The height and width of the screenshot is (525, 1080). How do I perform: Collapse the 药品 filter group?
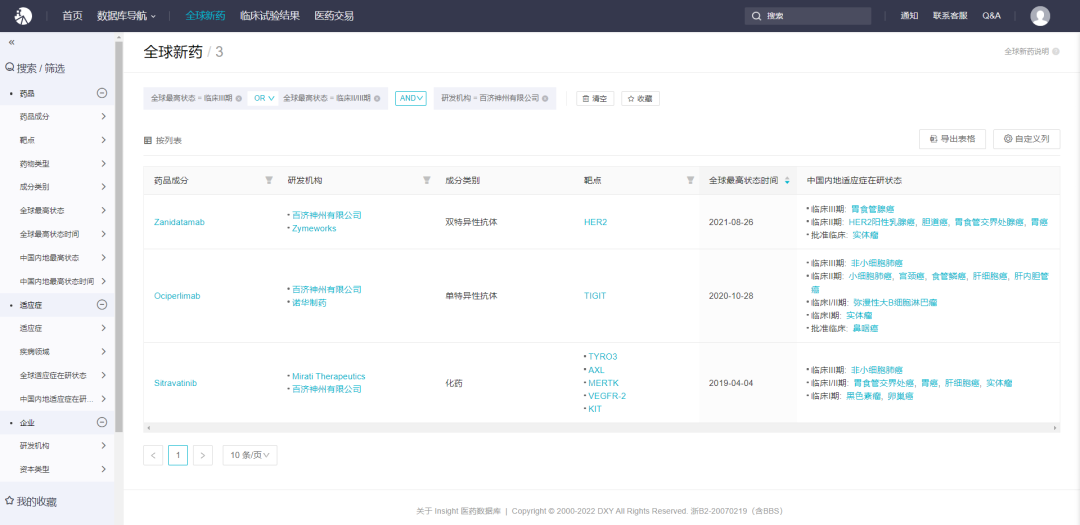(x=102, y=93)
